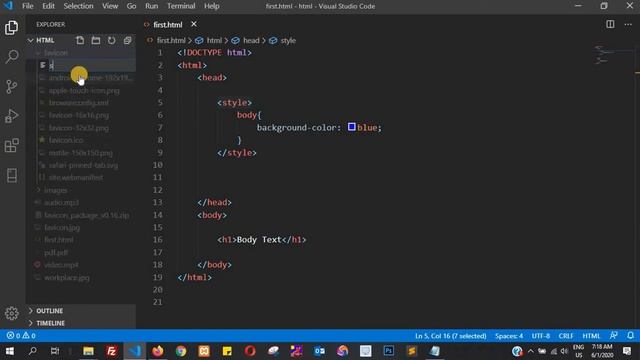Open the Extensions view
Viewport: 640px width, 360px height.
[x=11, y=145]
